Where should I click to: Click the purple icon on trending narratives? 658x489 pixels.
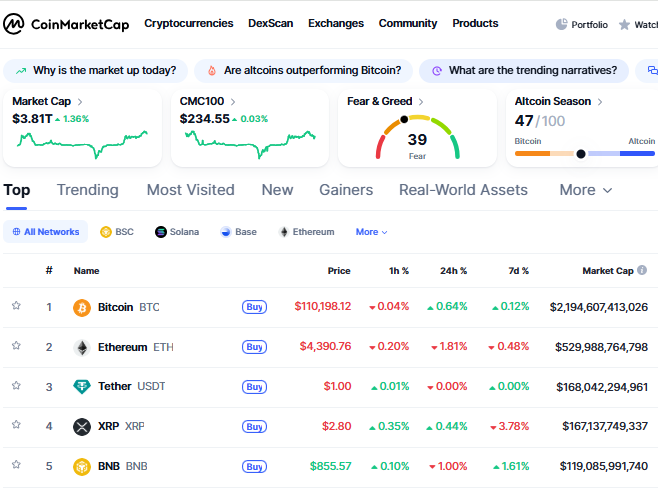pos(437,71)
